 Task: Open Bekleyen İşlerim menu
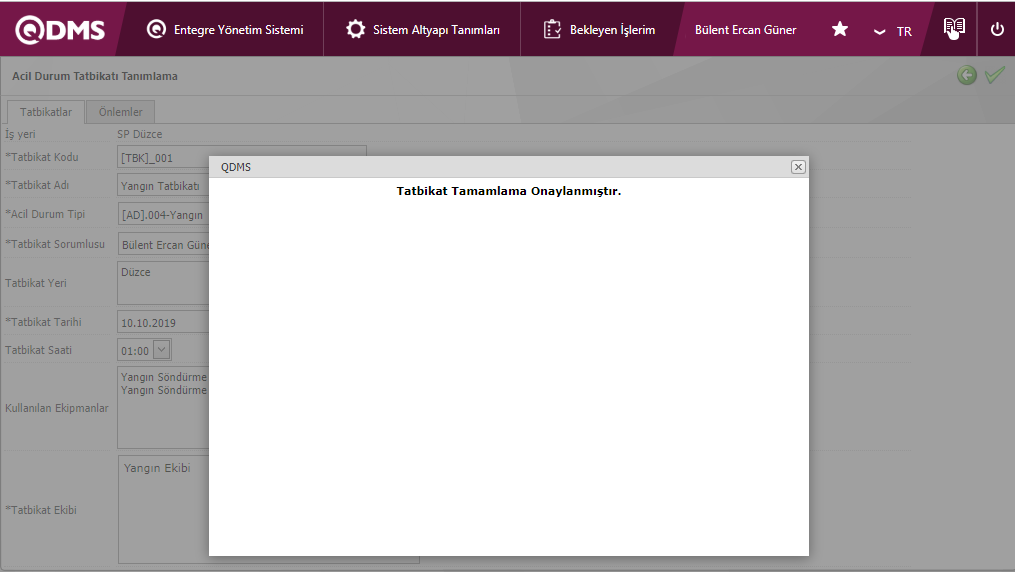(599, 30)
